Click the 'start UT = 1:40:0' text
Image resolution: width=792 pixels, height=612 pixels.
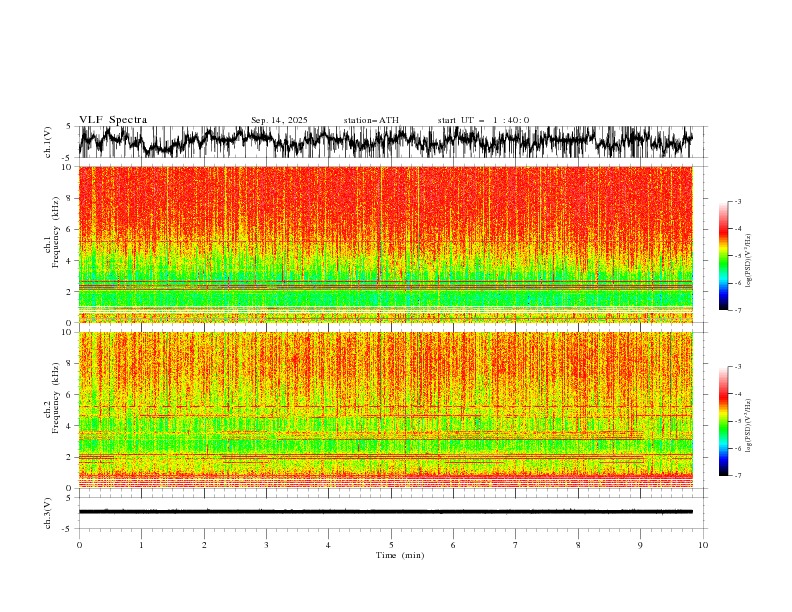coord(484,120)
